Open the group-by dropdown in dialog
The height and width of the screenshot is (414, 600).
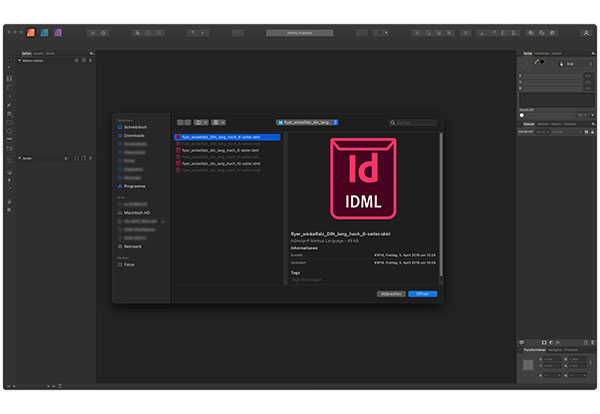pos(218,122)
